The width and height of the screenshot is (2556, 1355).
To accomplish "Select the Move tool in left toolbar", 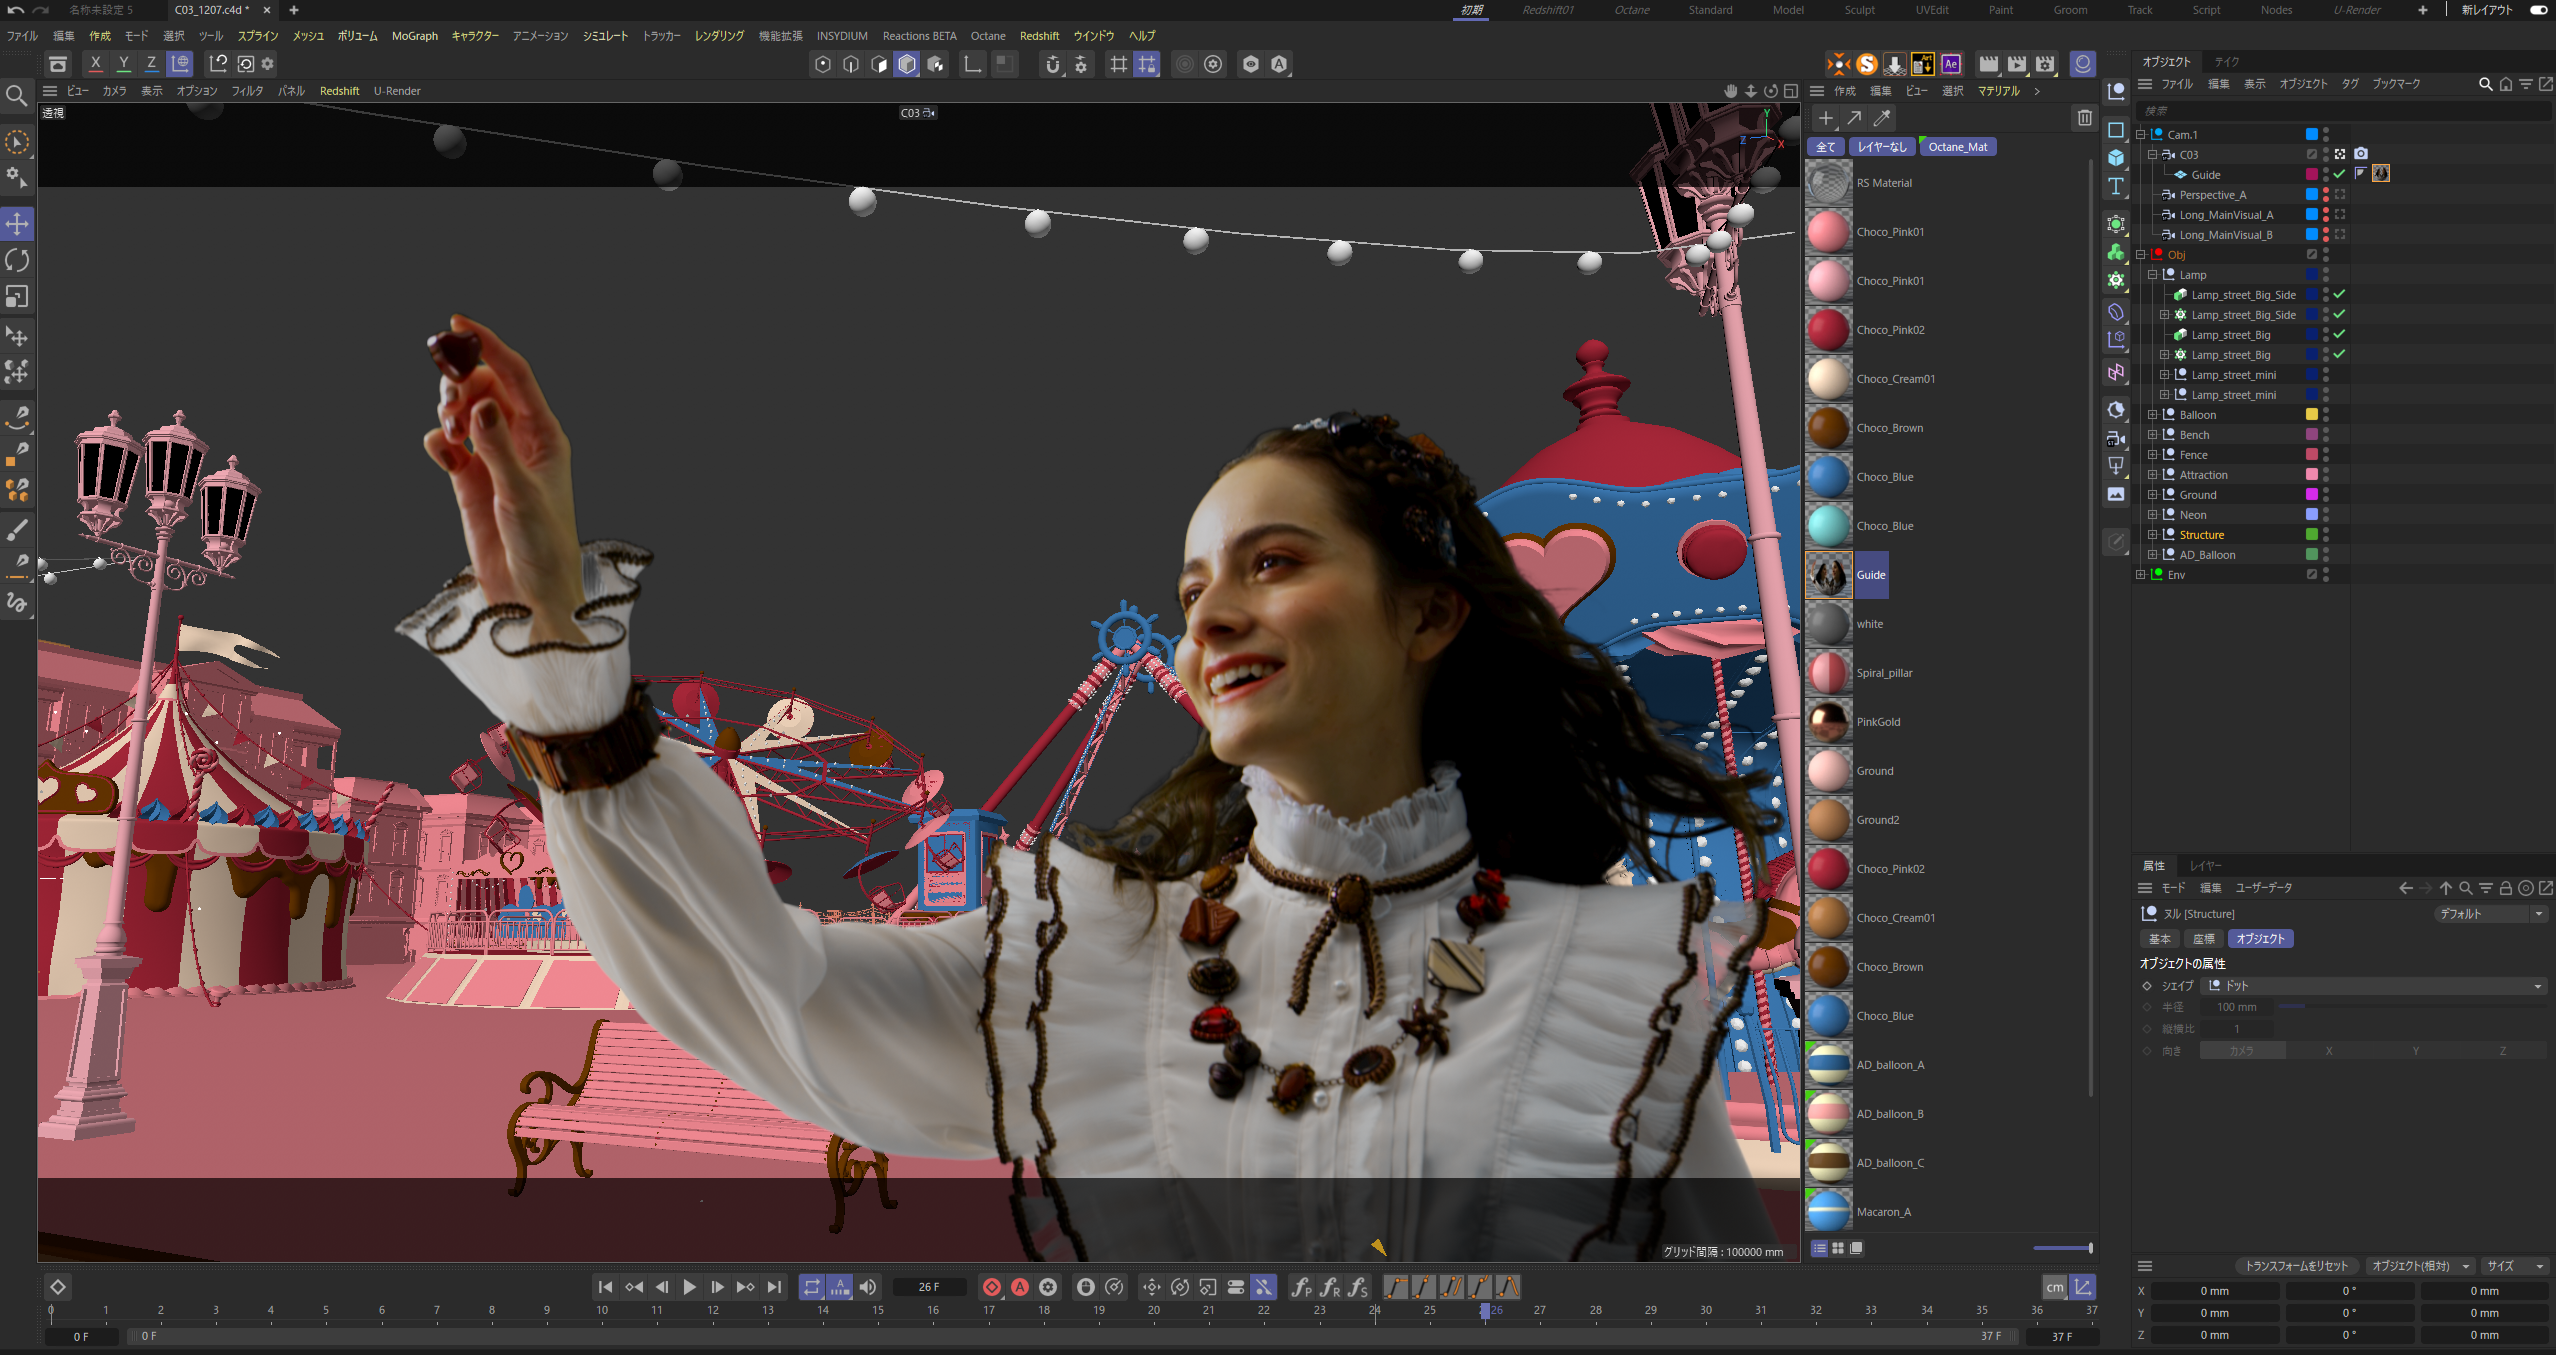I will pos(17,224).
